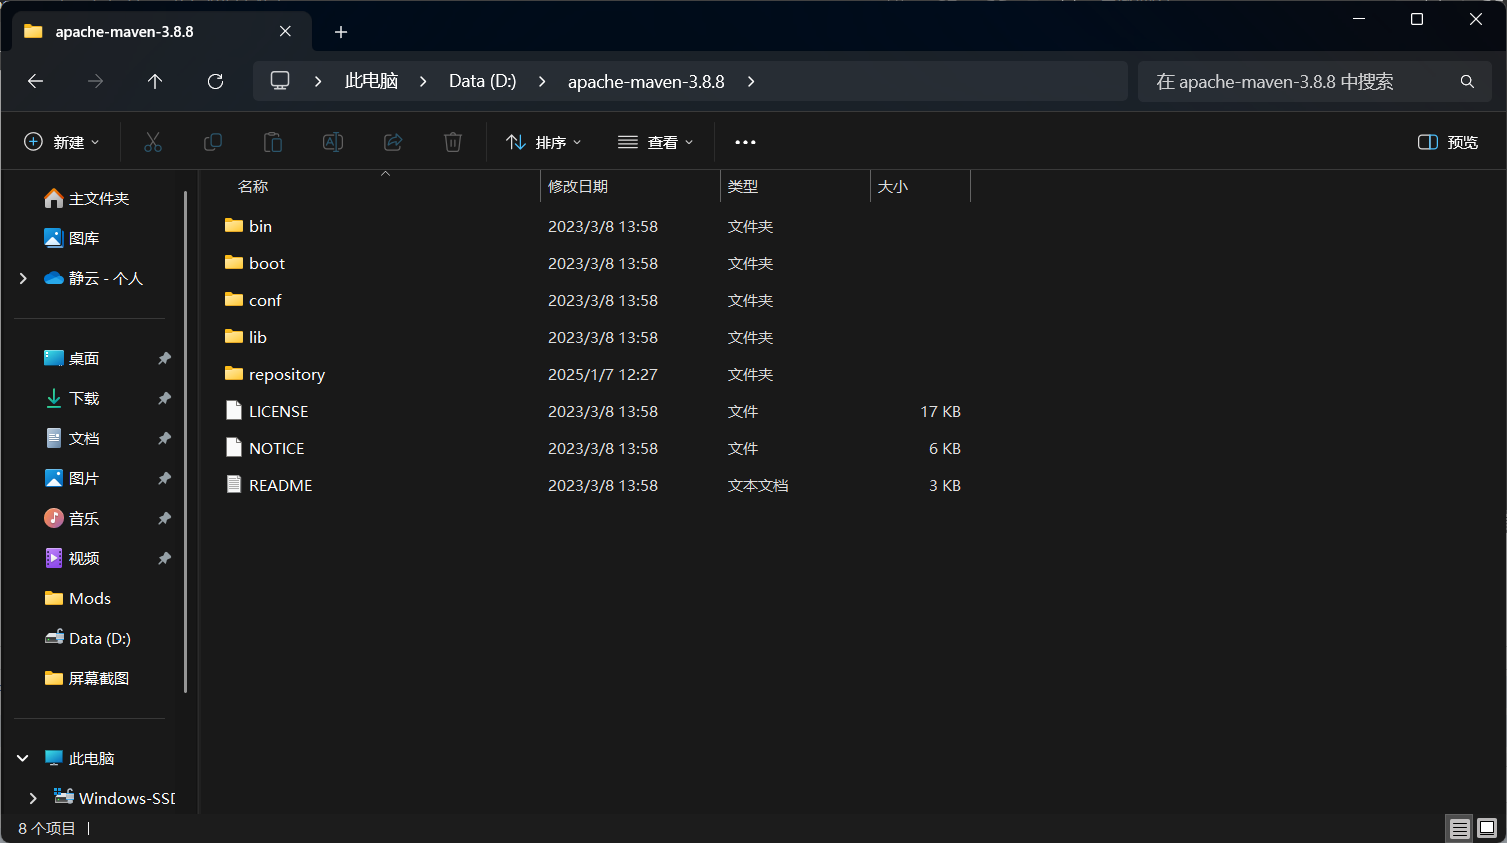The width and height of the screenshot is (1507, 843).
Task: Open the New (新建) dropdown
Action: click(x=62, y=142)
